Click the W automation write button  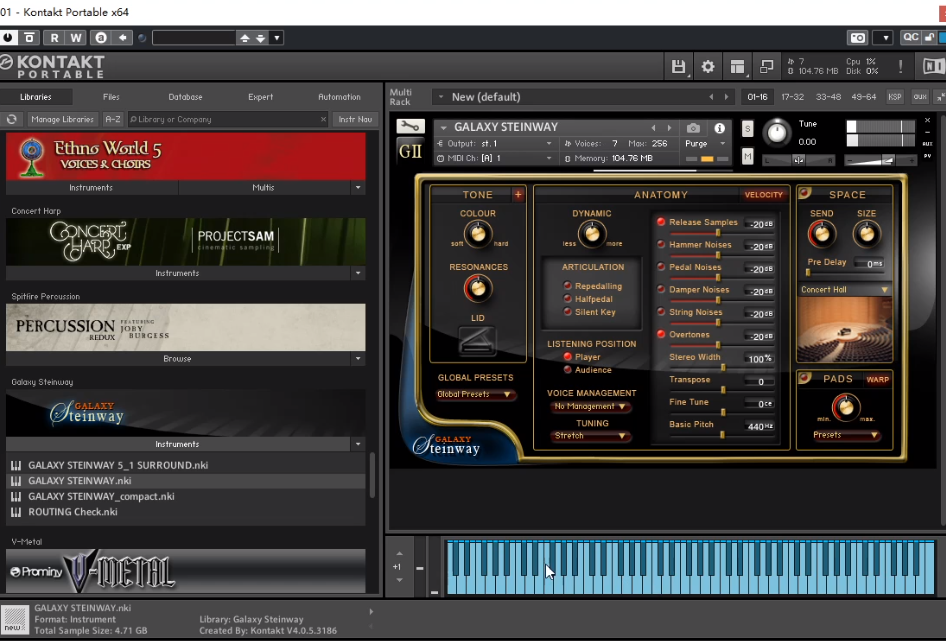point(76,37)
